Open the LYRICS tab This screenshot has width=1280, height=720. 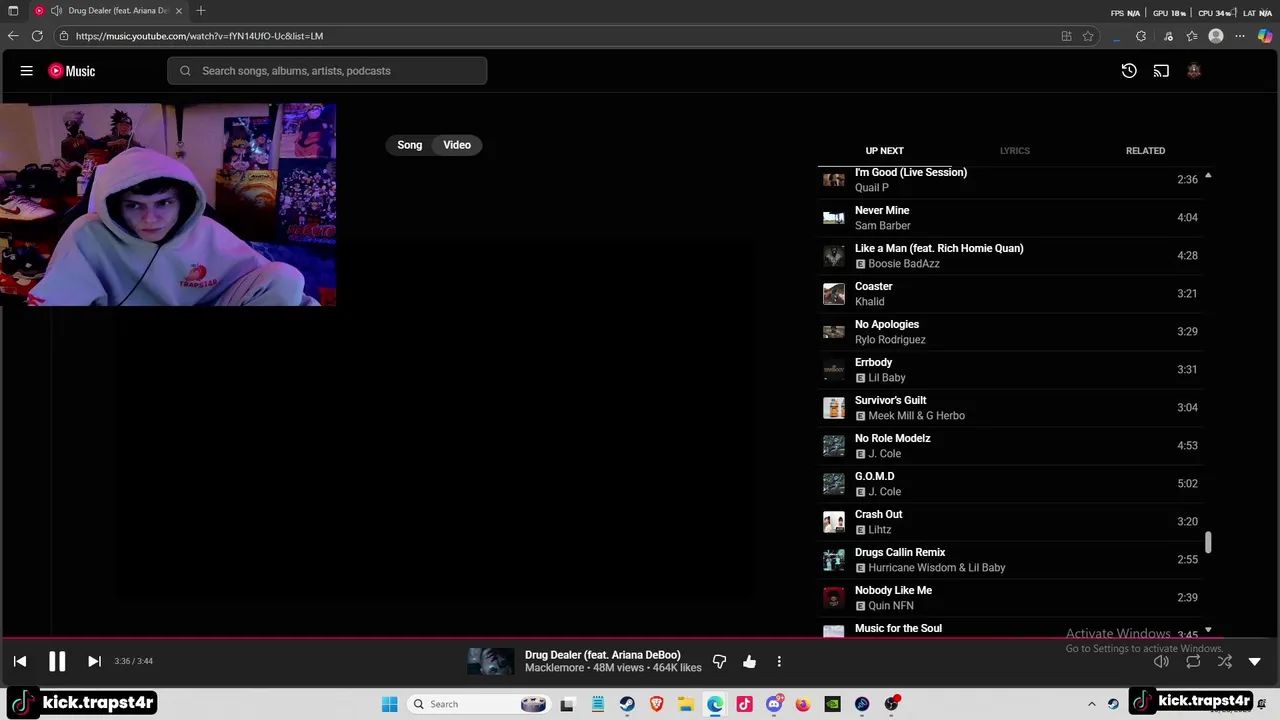(1014, 151)
